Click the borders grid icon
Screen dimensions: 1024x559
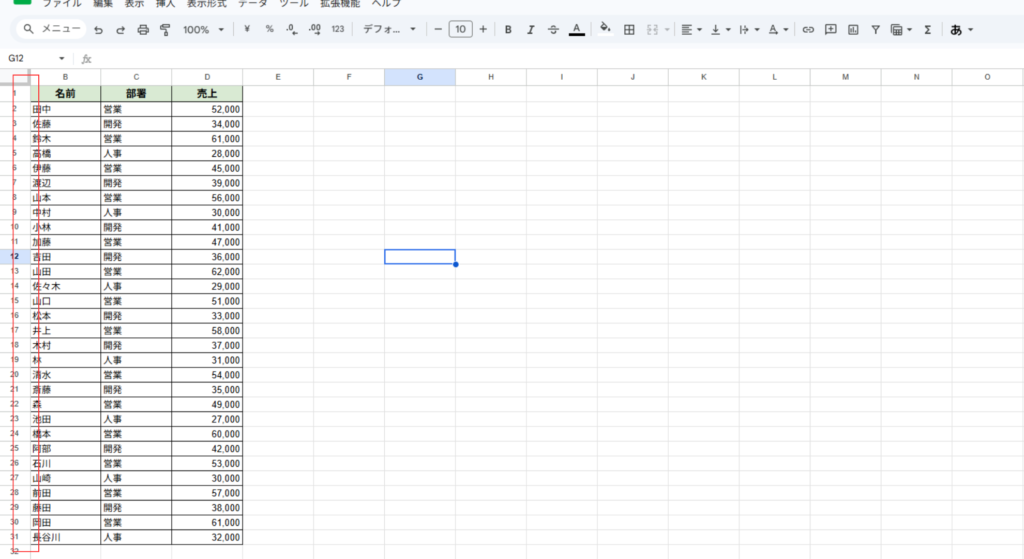click(x=629, y=30)
